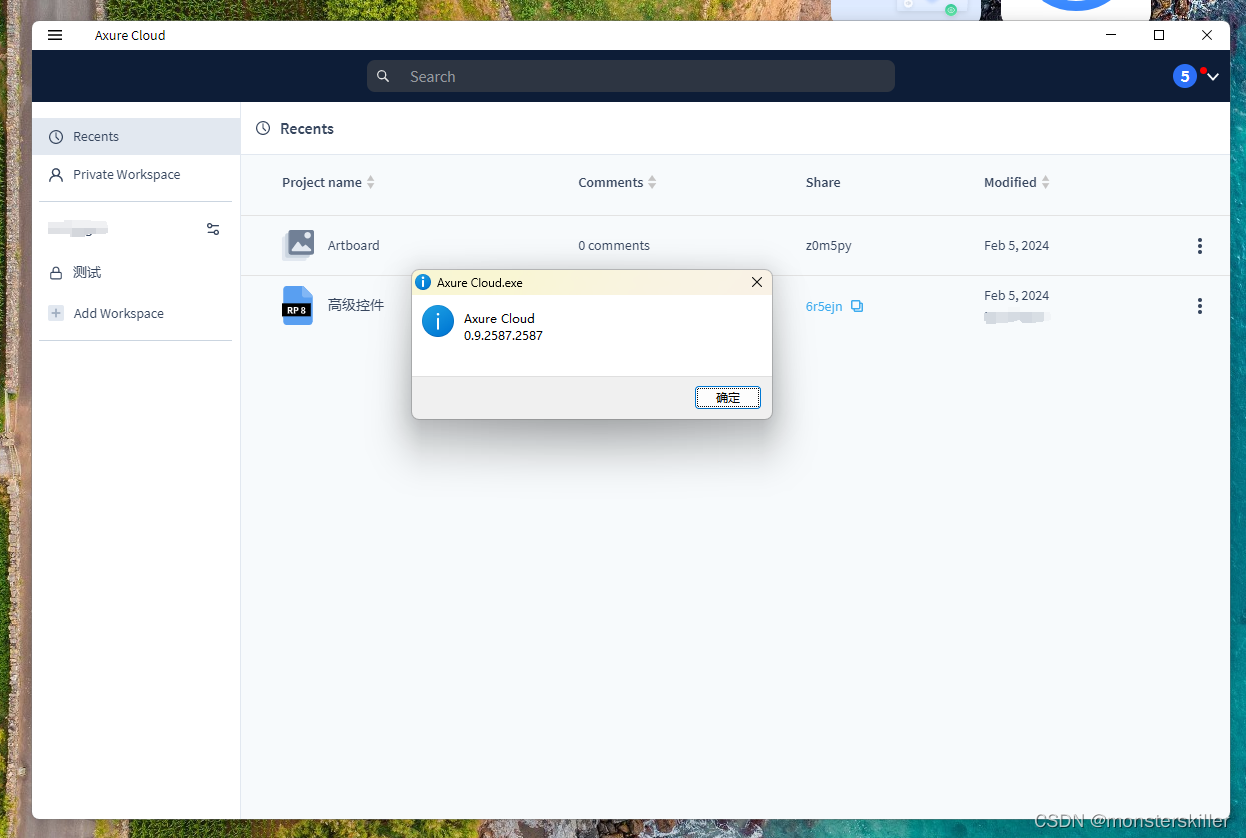Click the lock icon beside 测试

[x=56, y=272]
